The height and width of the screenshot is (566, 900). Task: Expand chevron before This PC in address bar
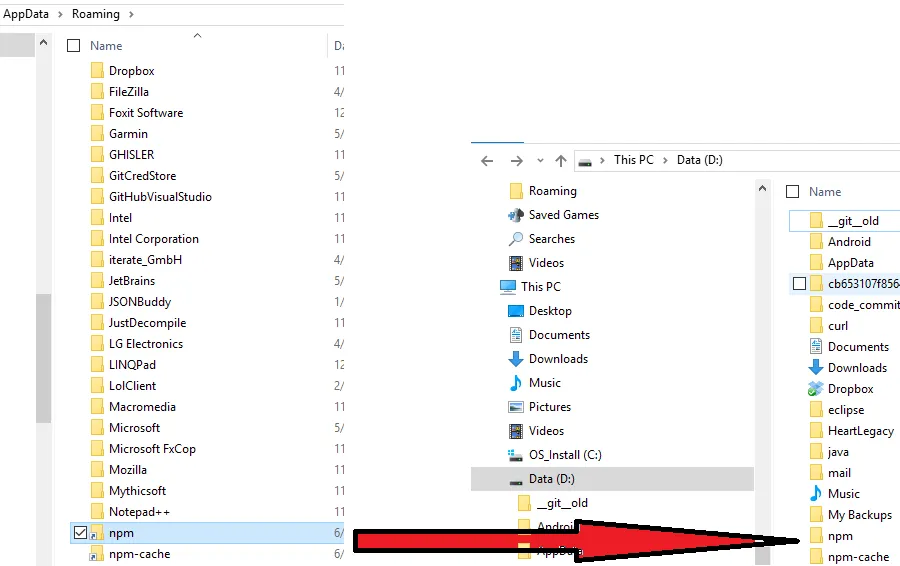coord(602,160)
